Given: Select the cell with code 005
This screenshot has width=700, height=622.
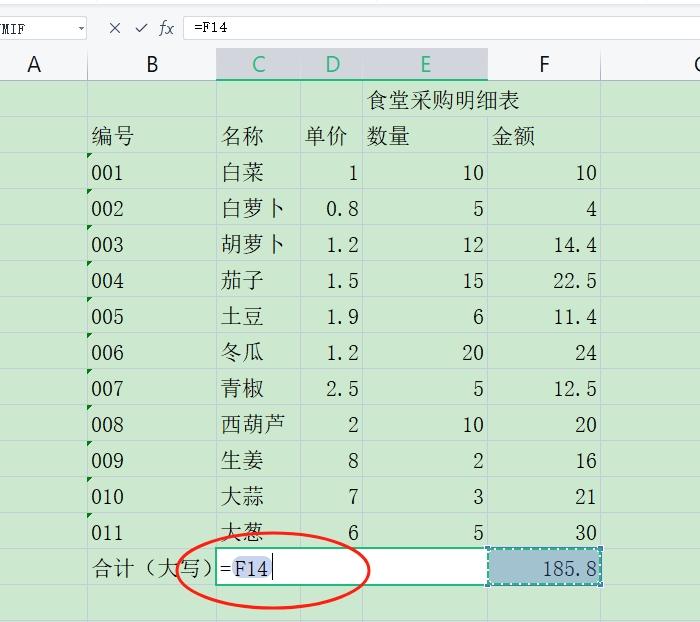Looking at the screenshot, I should (x=152, y=316).
